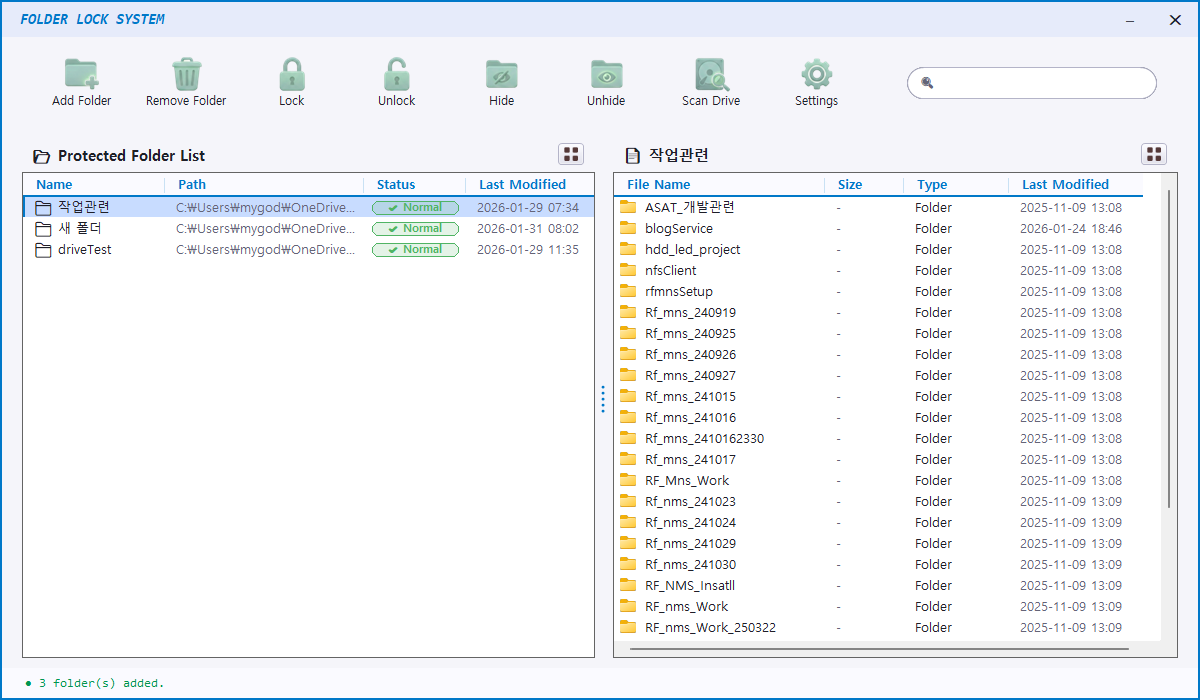This screenshot has height=700, width=1200.
Task: Select the Rf_mns_240926 folder name
Action: (x=690, y=354)
